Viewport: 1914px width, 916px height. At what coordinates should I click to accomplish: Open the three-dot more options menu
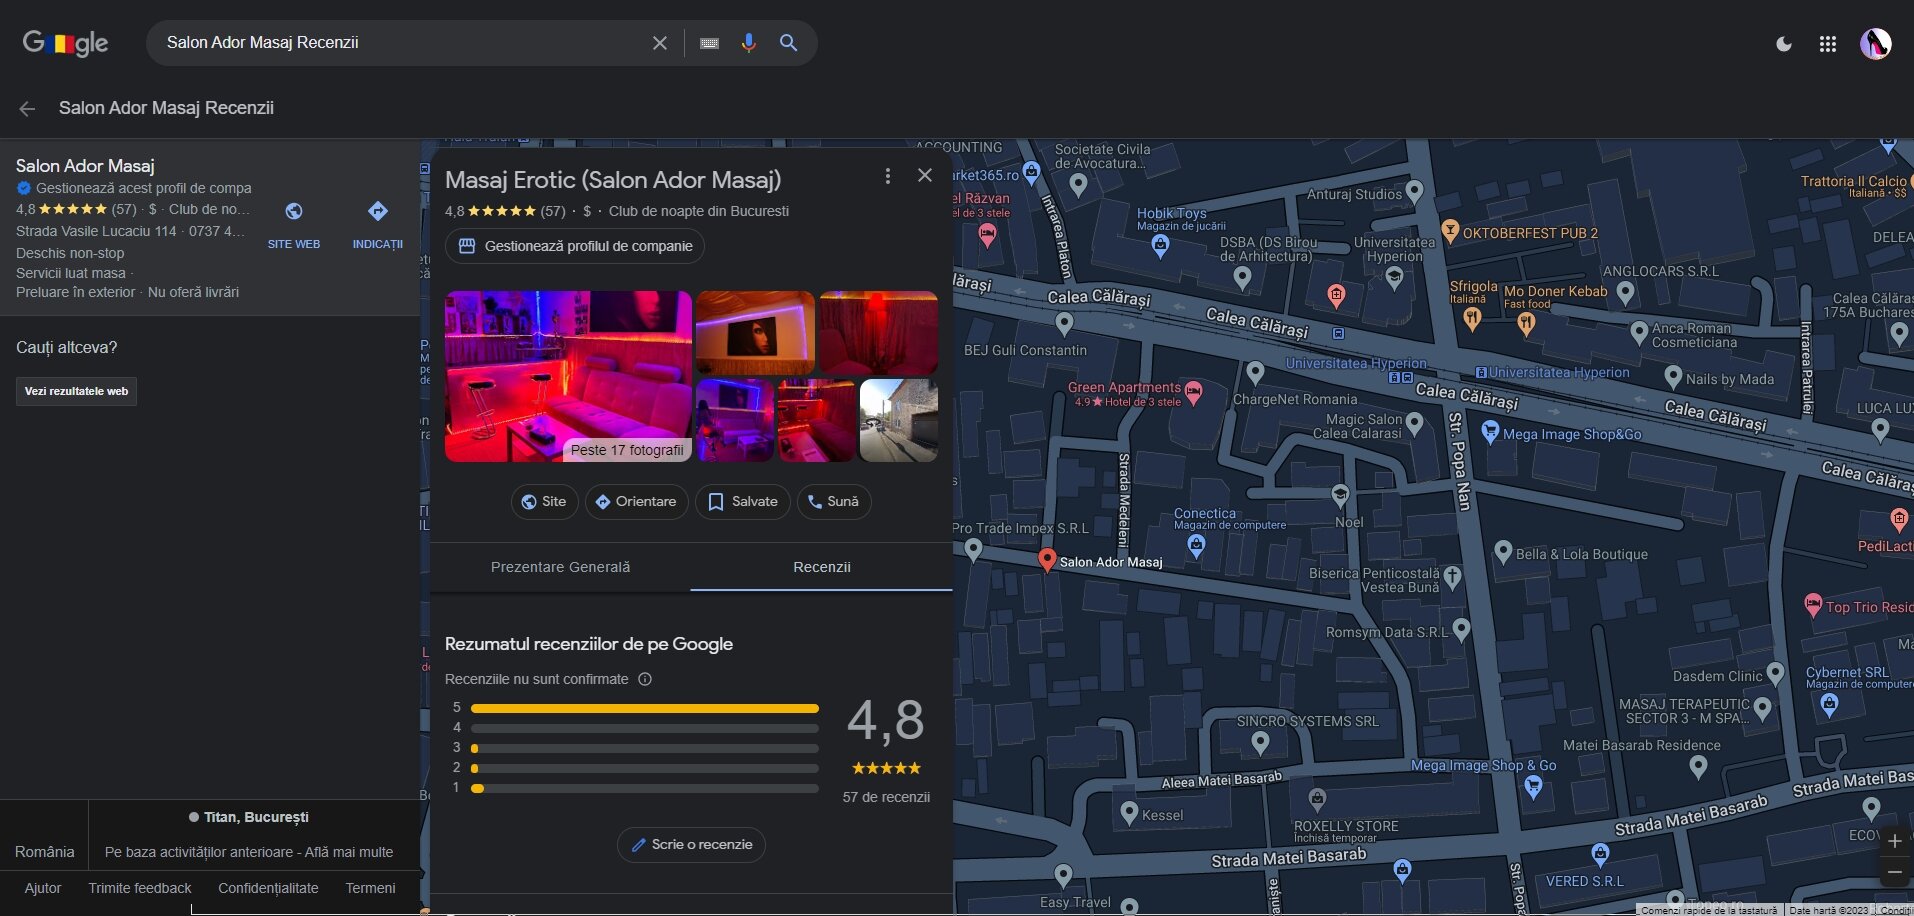click(x=887, y=176)
